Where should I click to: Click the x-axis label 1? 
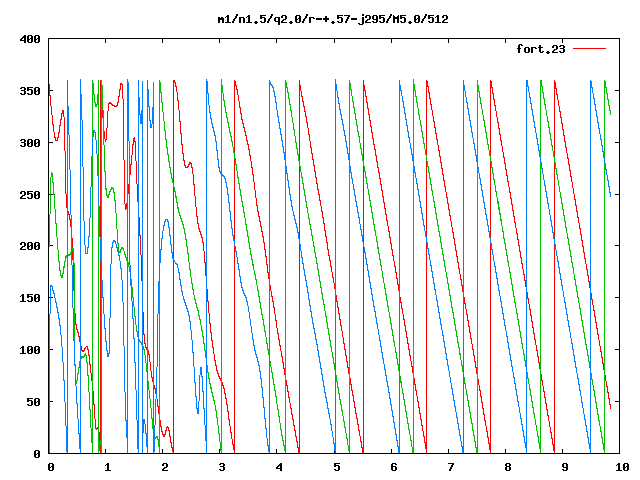[x=107, y=467]
